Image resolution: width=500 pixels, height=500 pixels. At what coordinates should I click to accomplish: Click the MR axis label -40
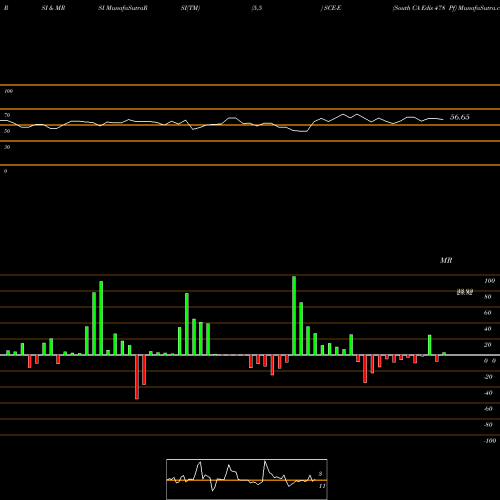pyautogui.click(x=488, y=393)
